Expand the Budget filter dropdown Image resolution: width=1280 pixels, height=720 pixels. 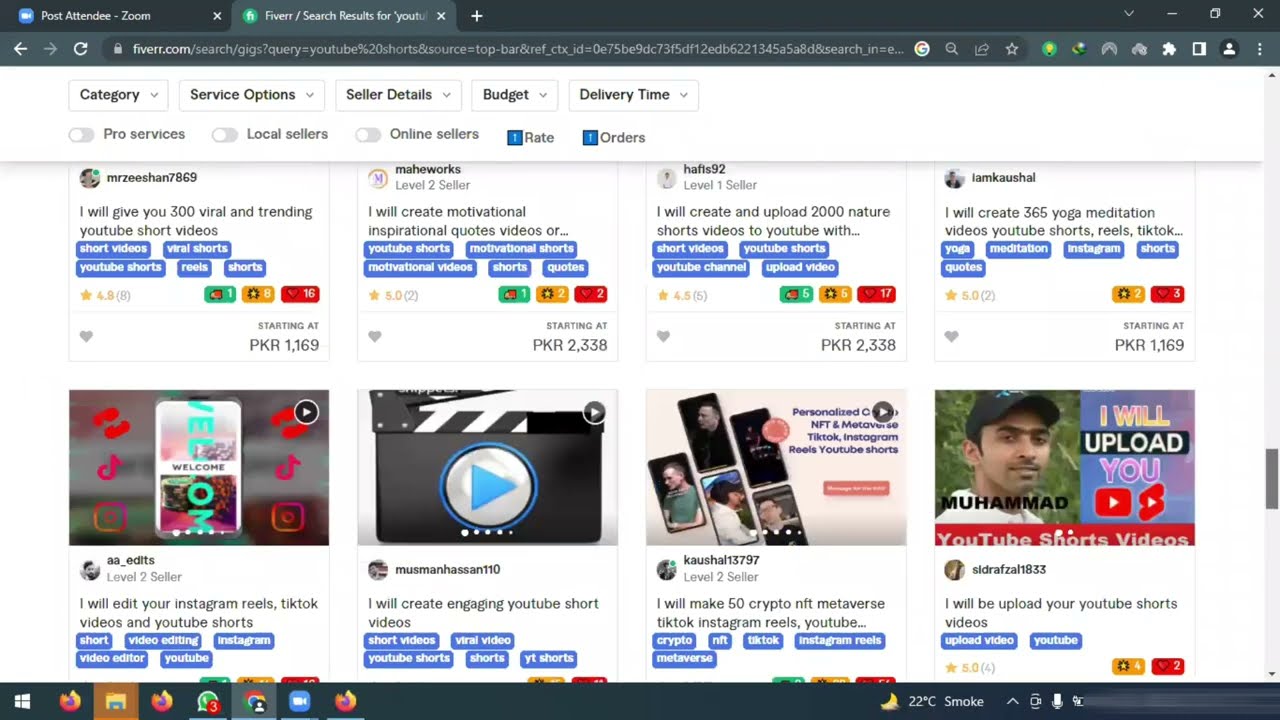515,95
